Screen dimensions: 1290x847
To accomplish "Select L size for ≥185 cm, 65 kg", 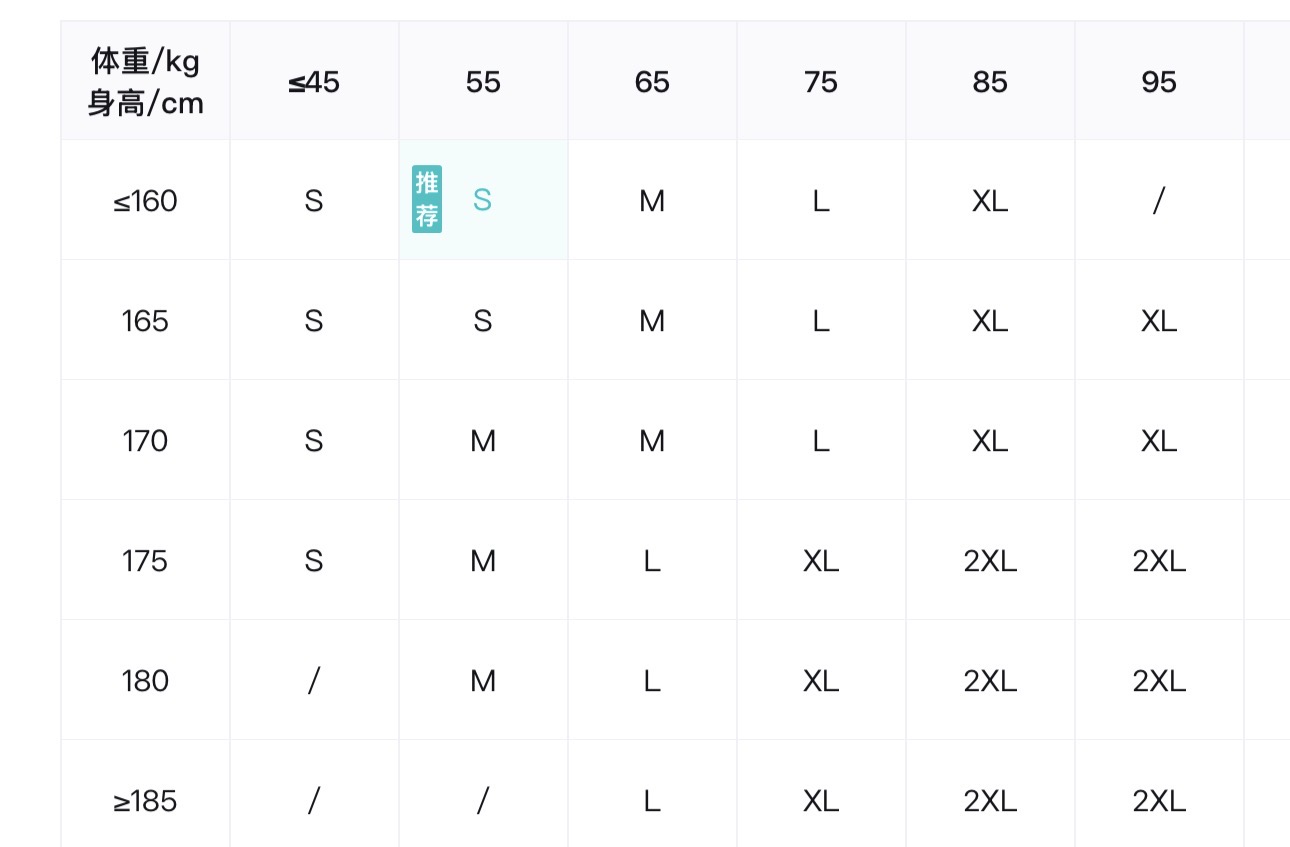I will [652, 801].
